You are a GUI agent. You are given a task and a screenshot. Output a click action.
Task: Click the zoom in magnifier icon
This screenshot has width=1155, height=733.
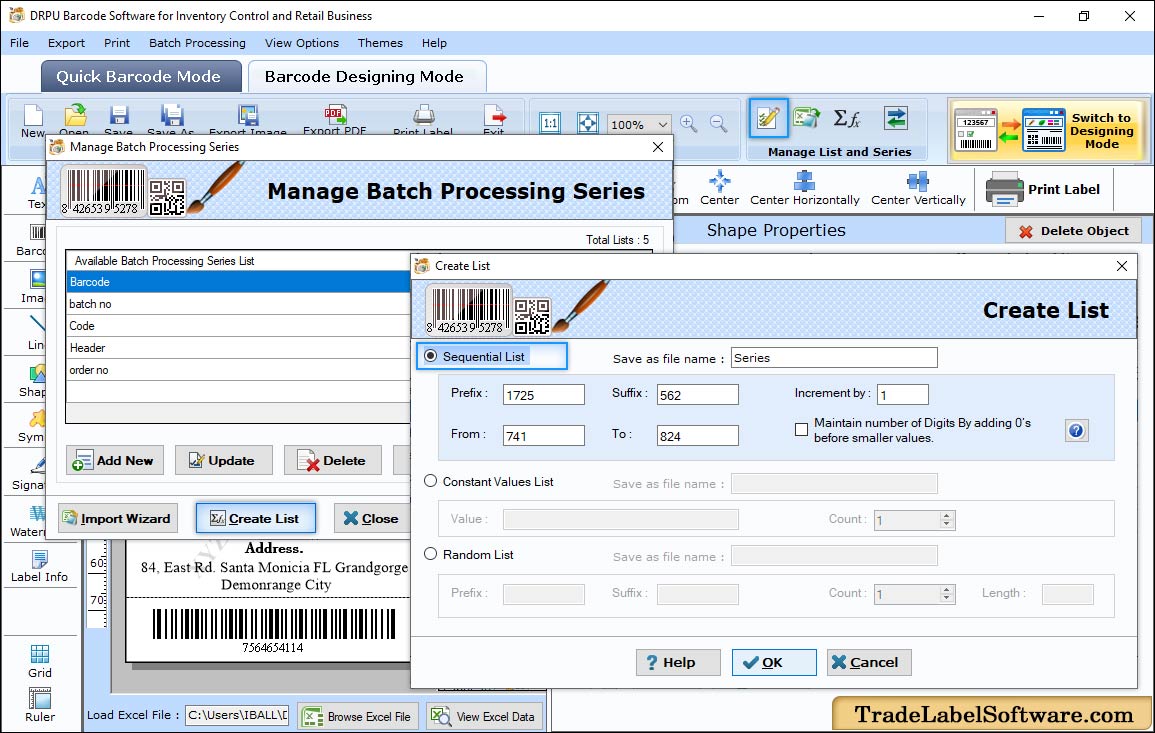pos(689,123)
